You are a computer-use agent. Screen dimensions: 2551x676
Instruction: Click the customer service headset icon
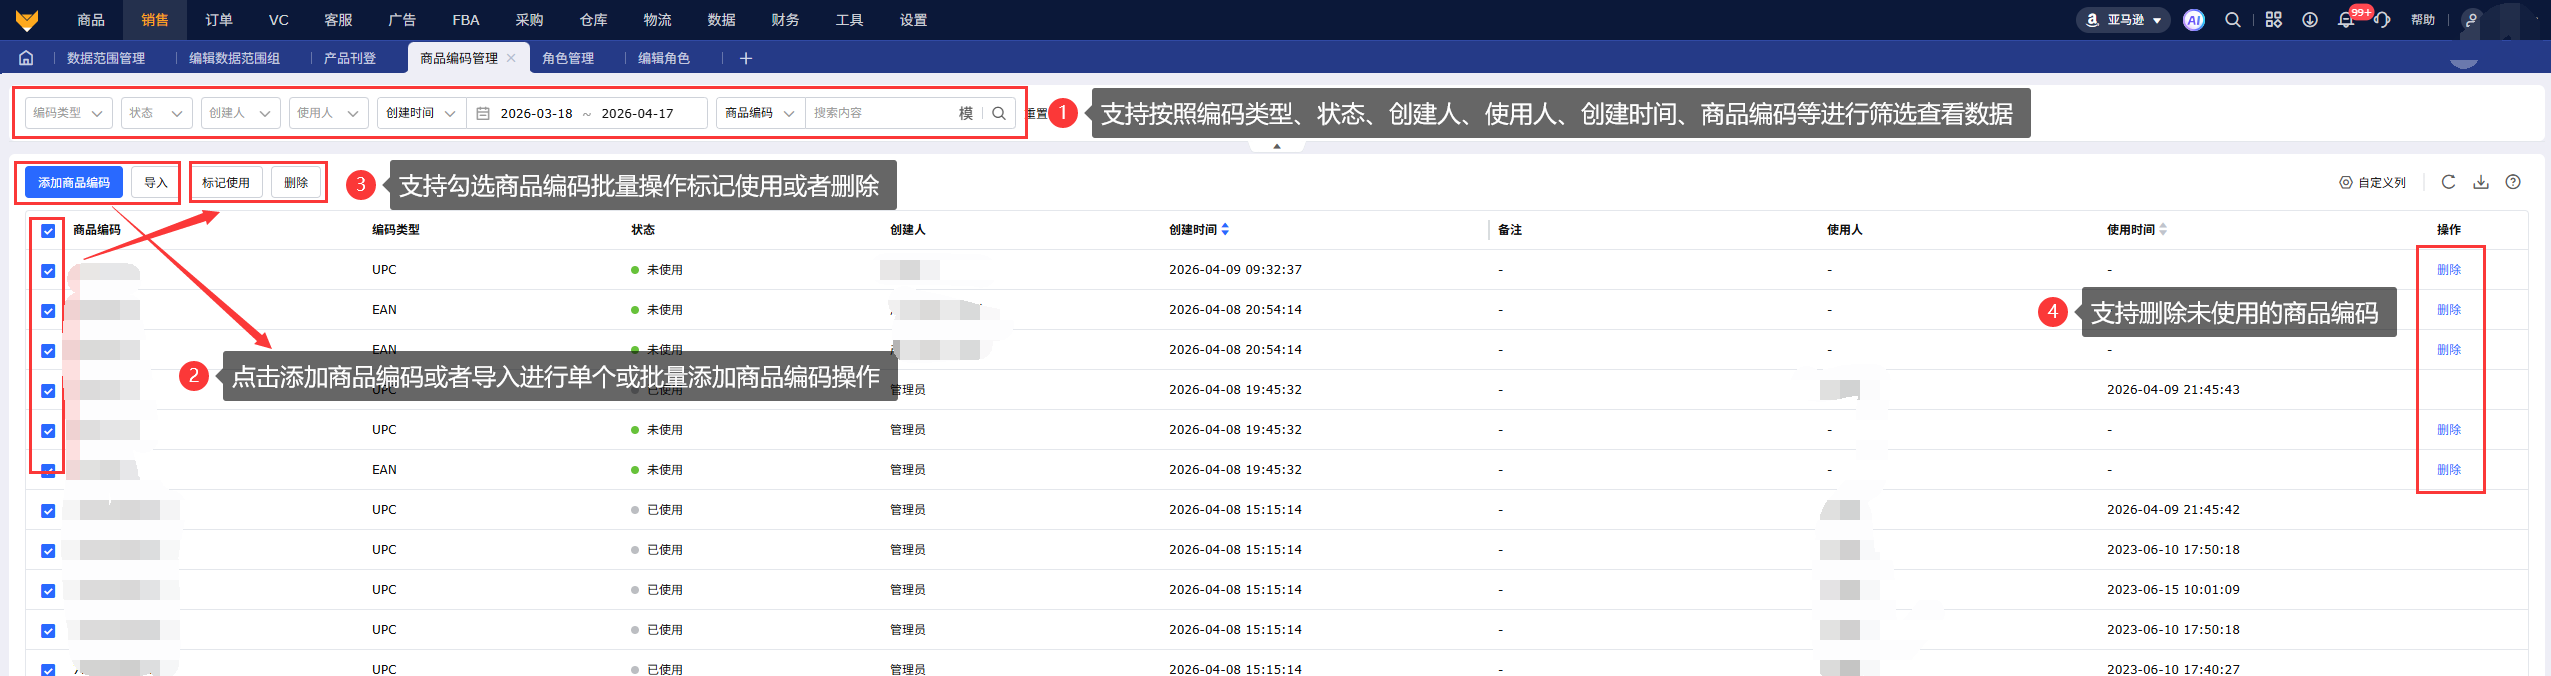(x=2382, y=20)
